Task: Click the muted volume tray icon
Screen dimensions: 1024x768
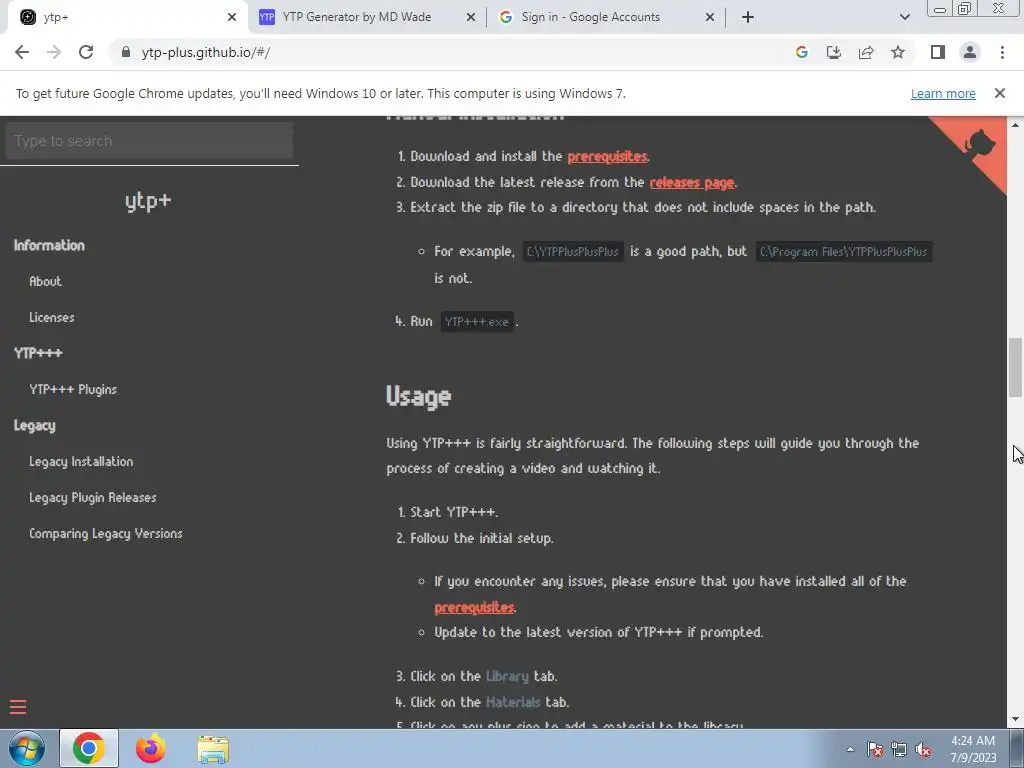Action: click(x=923, y=749)
